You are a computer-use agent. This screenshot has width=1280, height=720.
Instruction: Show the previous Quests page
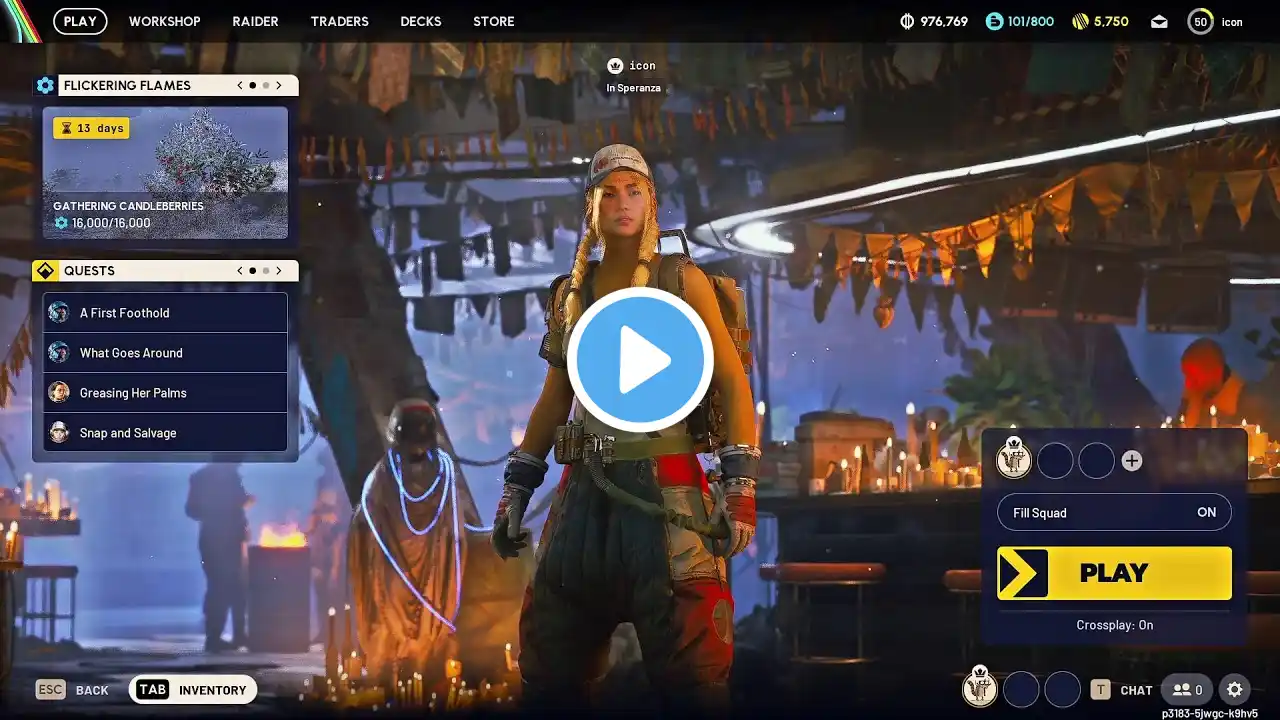point(240,271)
